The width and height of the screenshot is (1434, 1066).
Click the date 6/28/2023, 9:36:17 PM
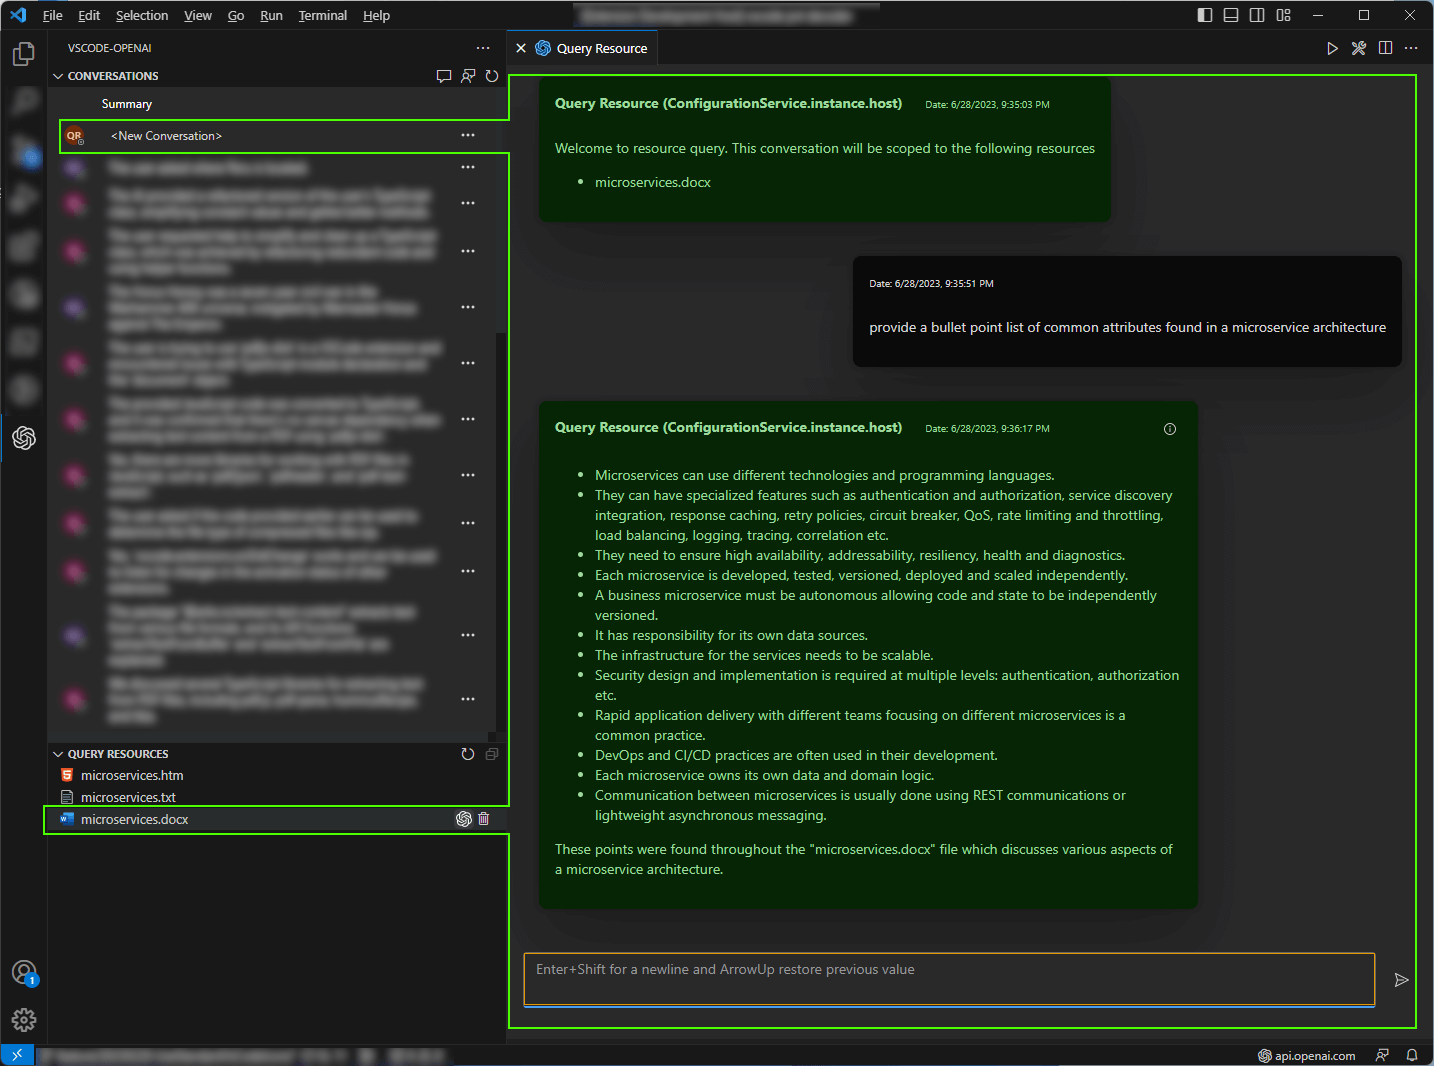tap(987, 429)
